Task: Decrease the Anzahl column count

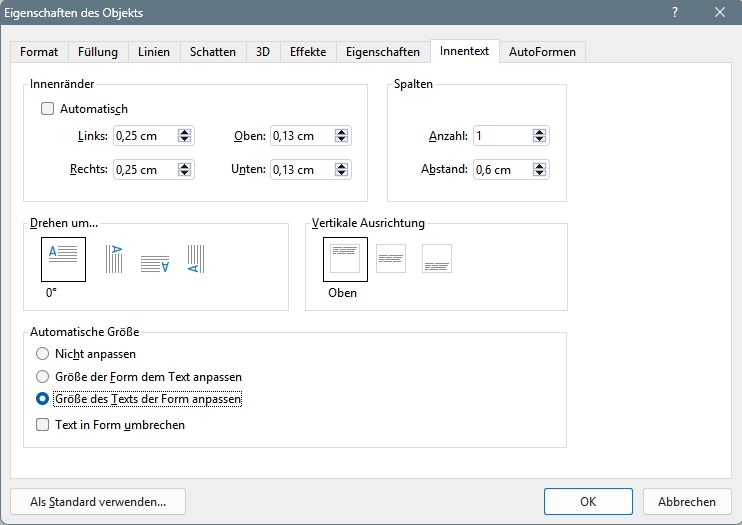Action: (x=539, y=140)
